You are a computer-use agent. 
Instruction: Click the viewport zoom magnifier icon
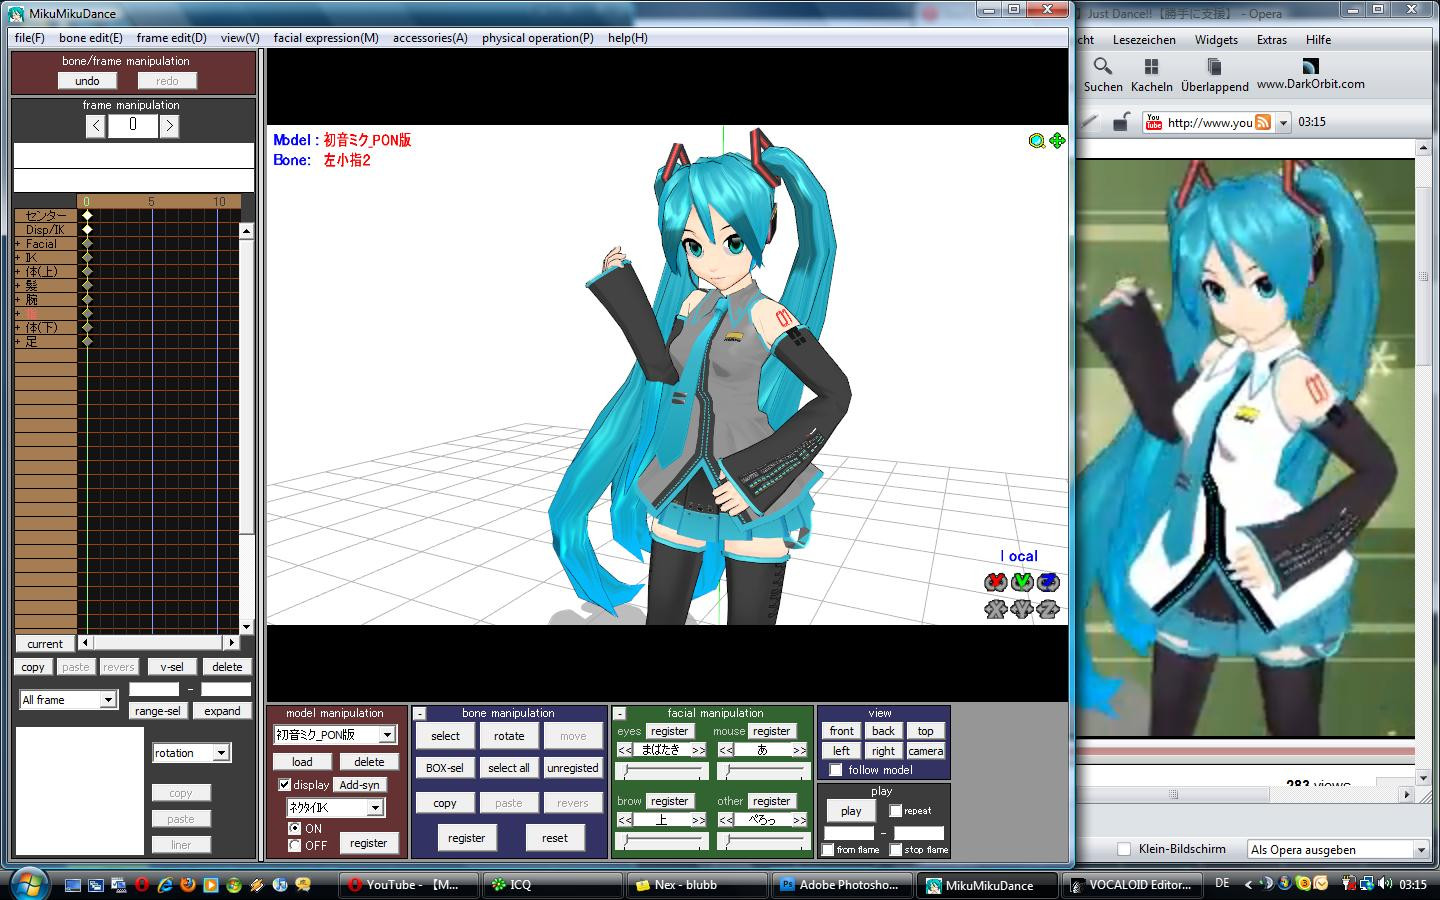[x=1036, y=141]
